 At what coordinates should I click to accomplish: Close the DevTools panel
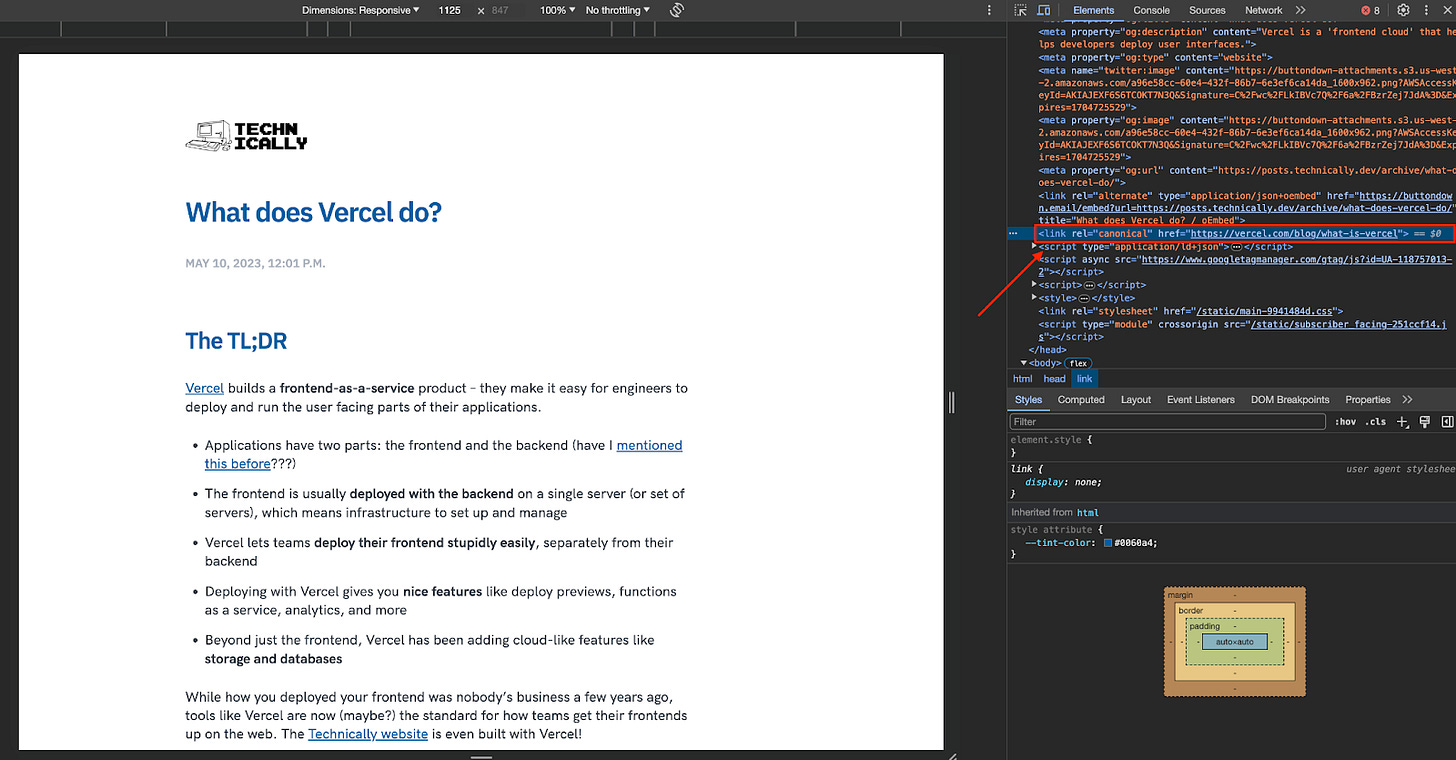(1447, 10)
